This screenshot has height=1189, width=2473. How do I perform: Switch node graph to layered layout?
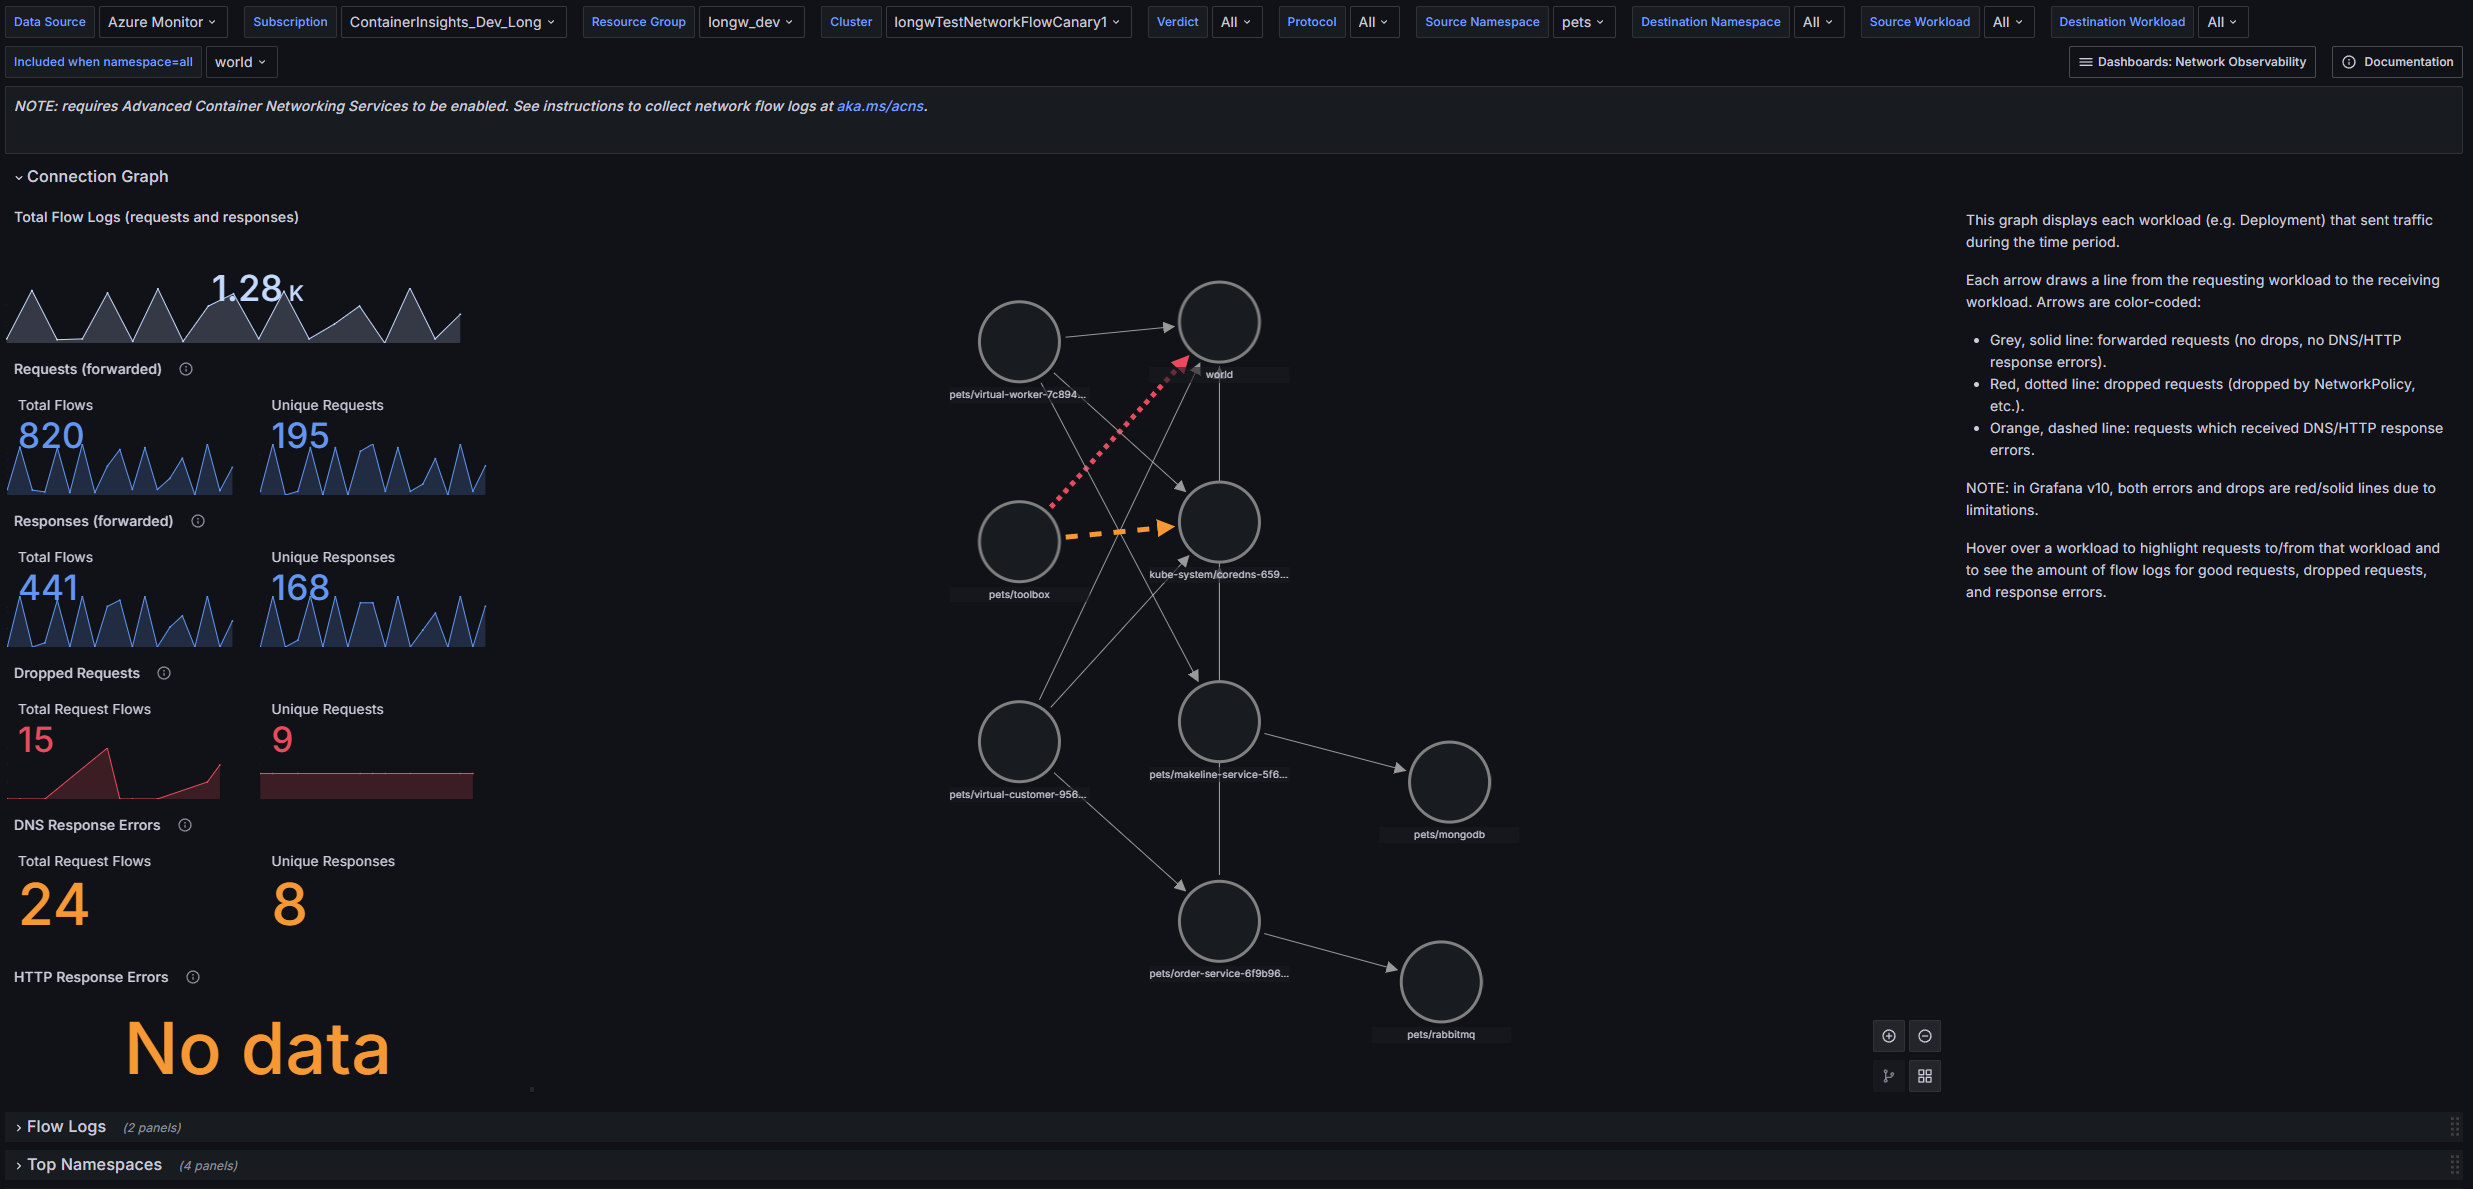click(x=1888, y=1076)
